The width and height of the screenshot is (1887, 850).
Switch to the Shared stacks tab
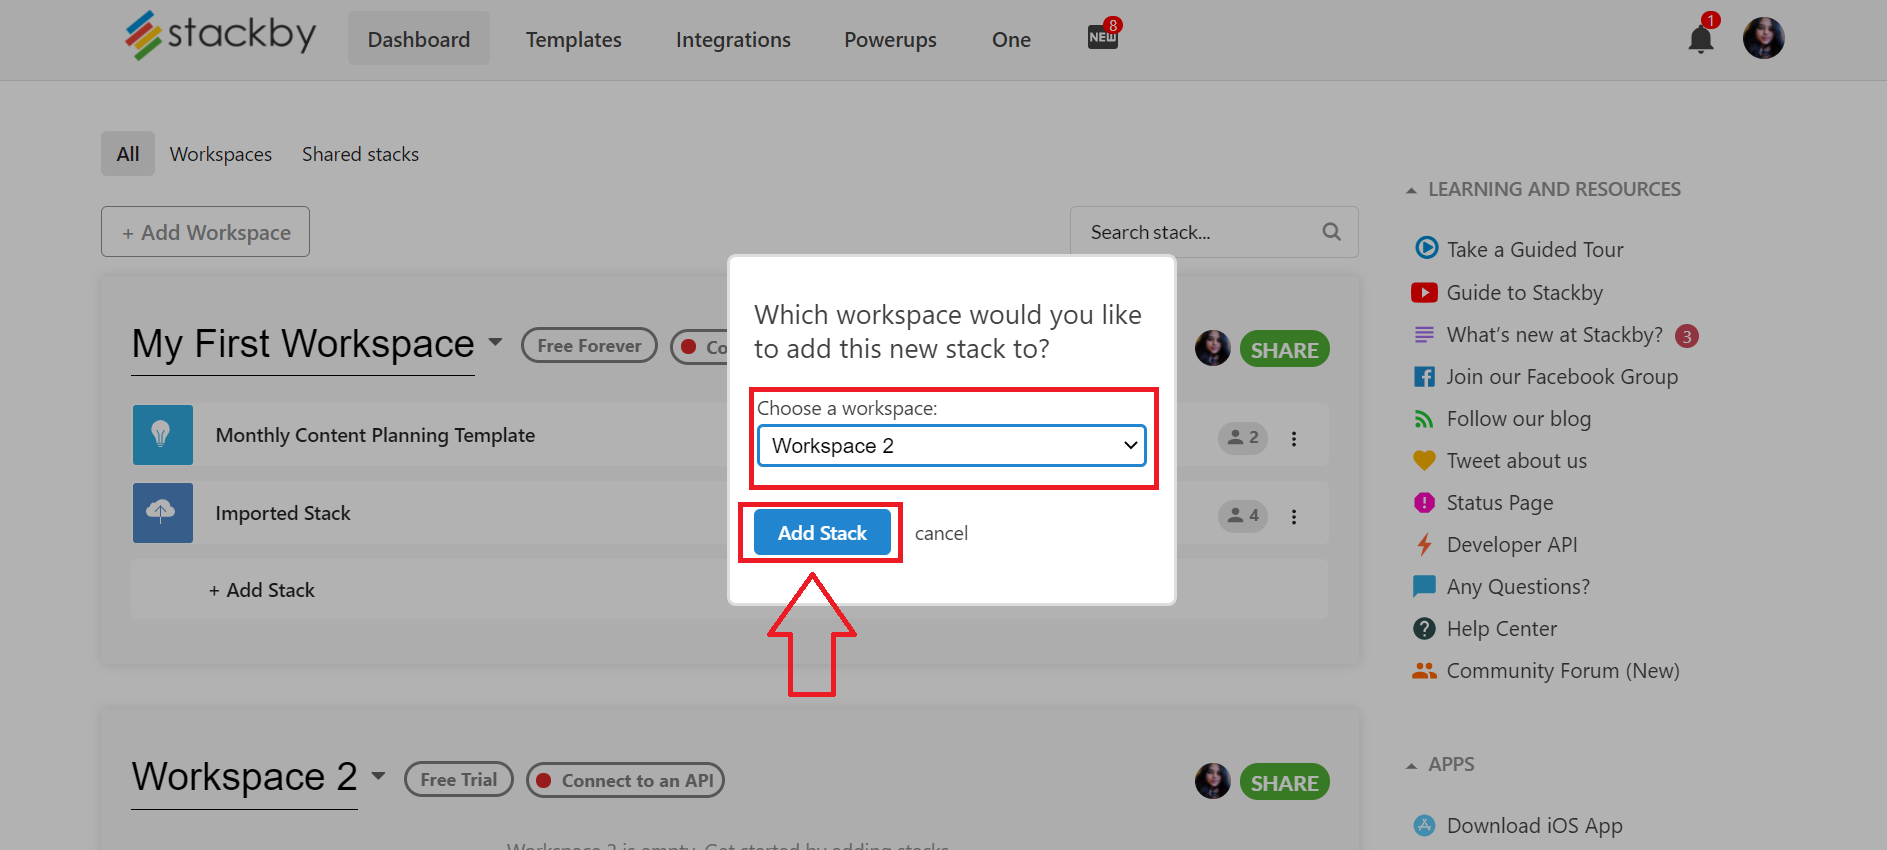[360, 154]
